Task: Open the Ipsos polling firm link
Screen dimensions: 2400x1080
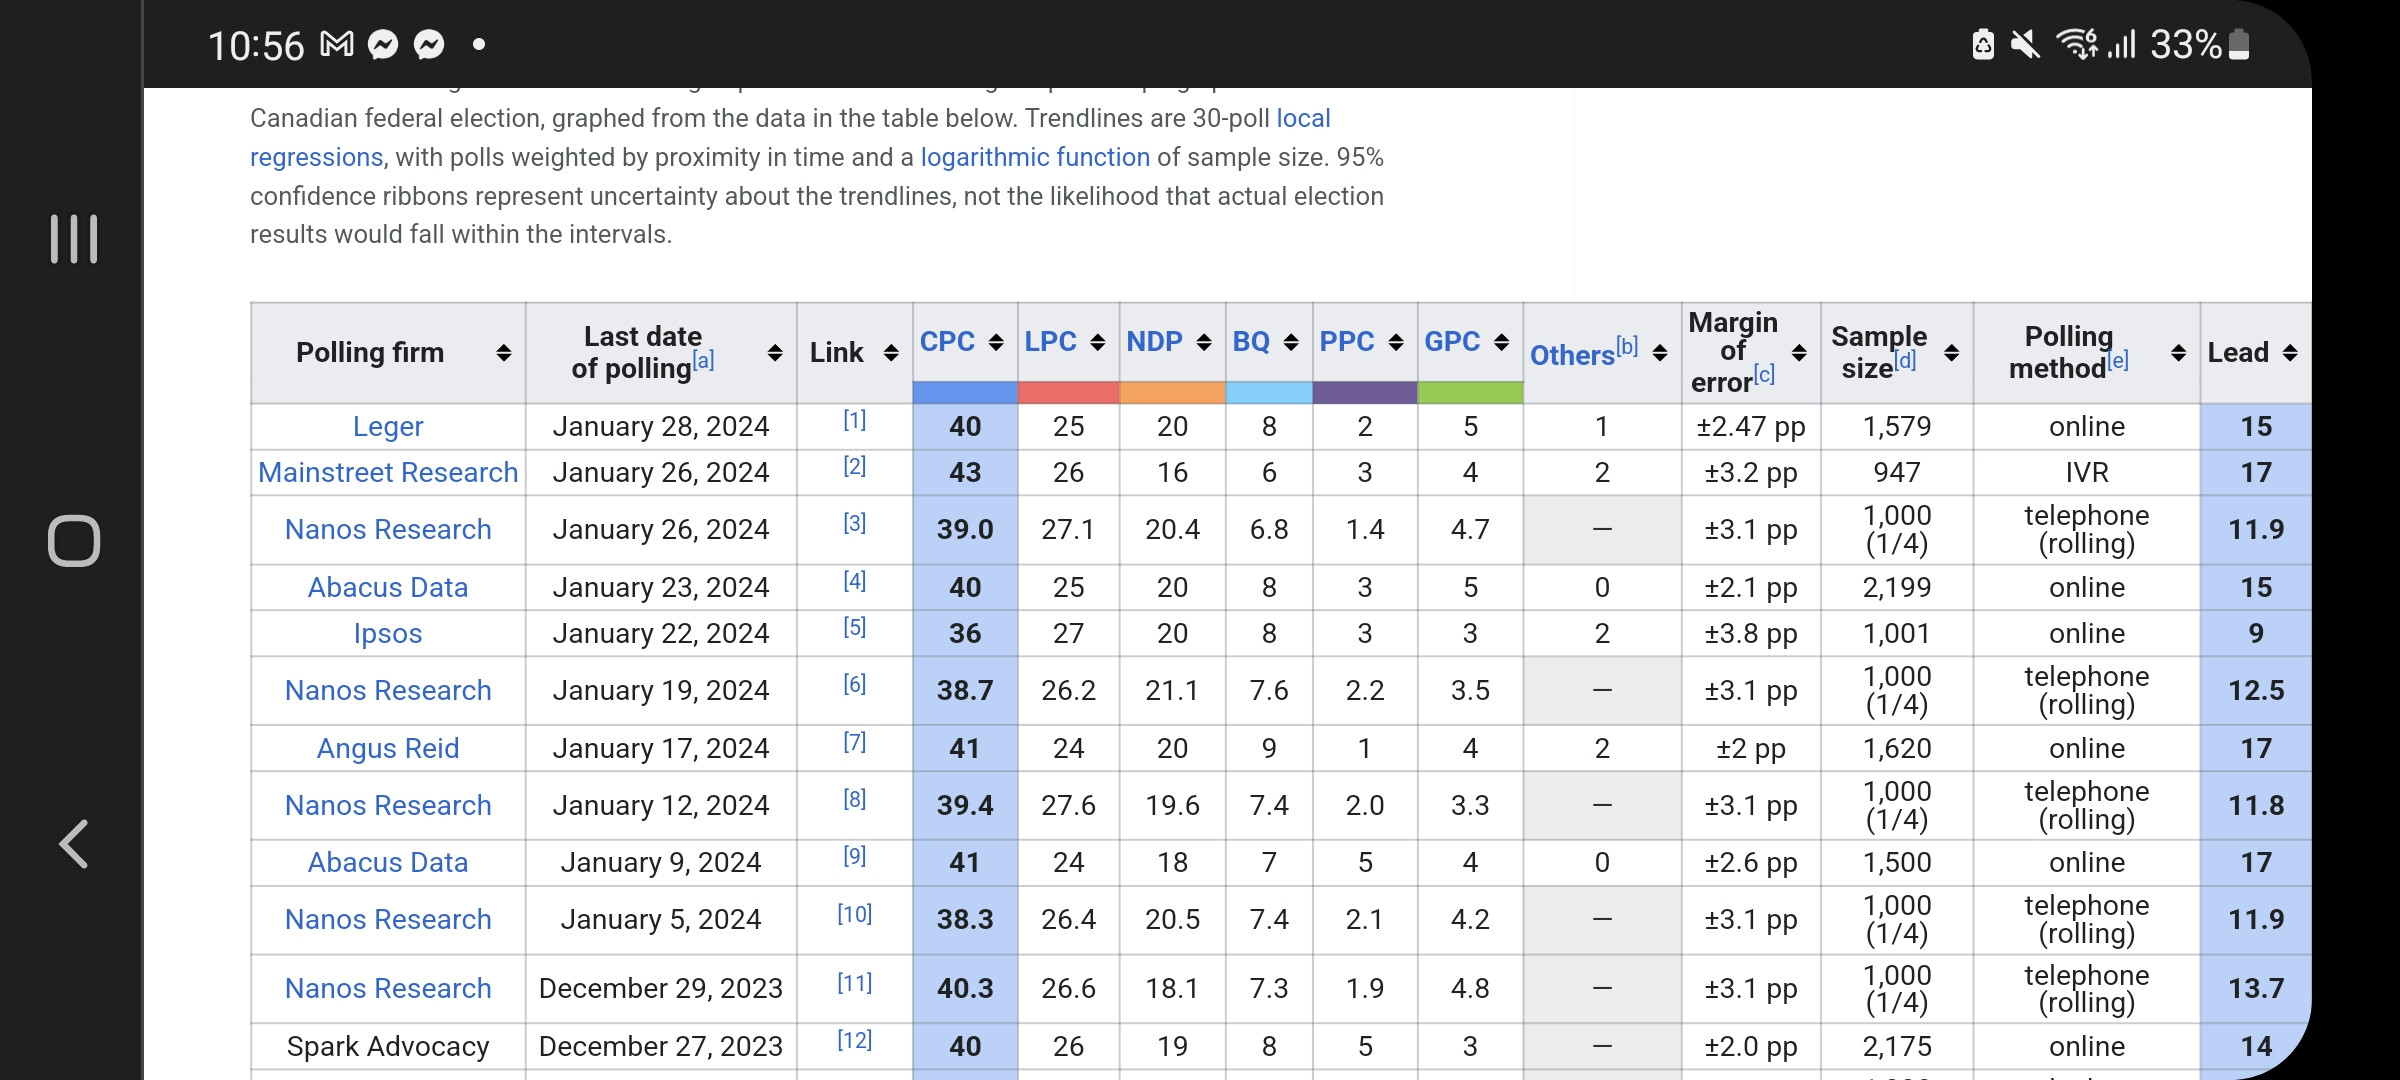Action: [388, 634]
